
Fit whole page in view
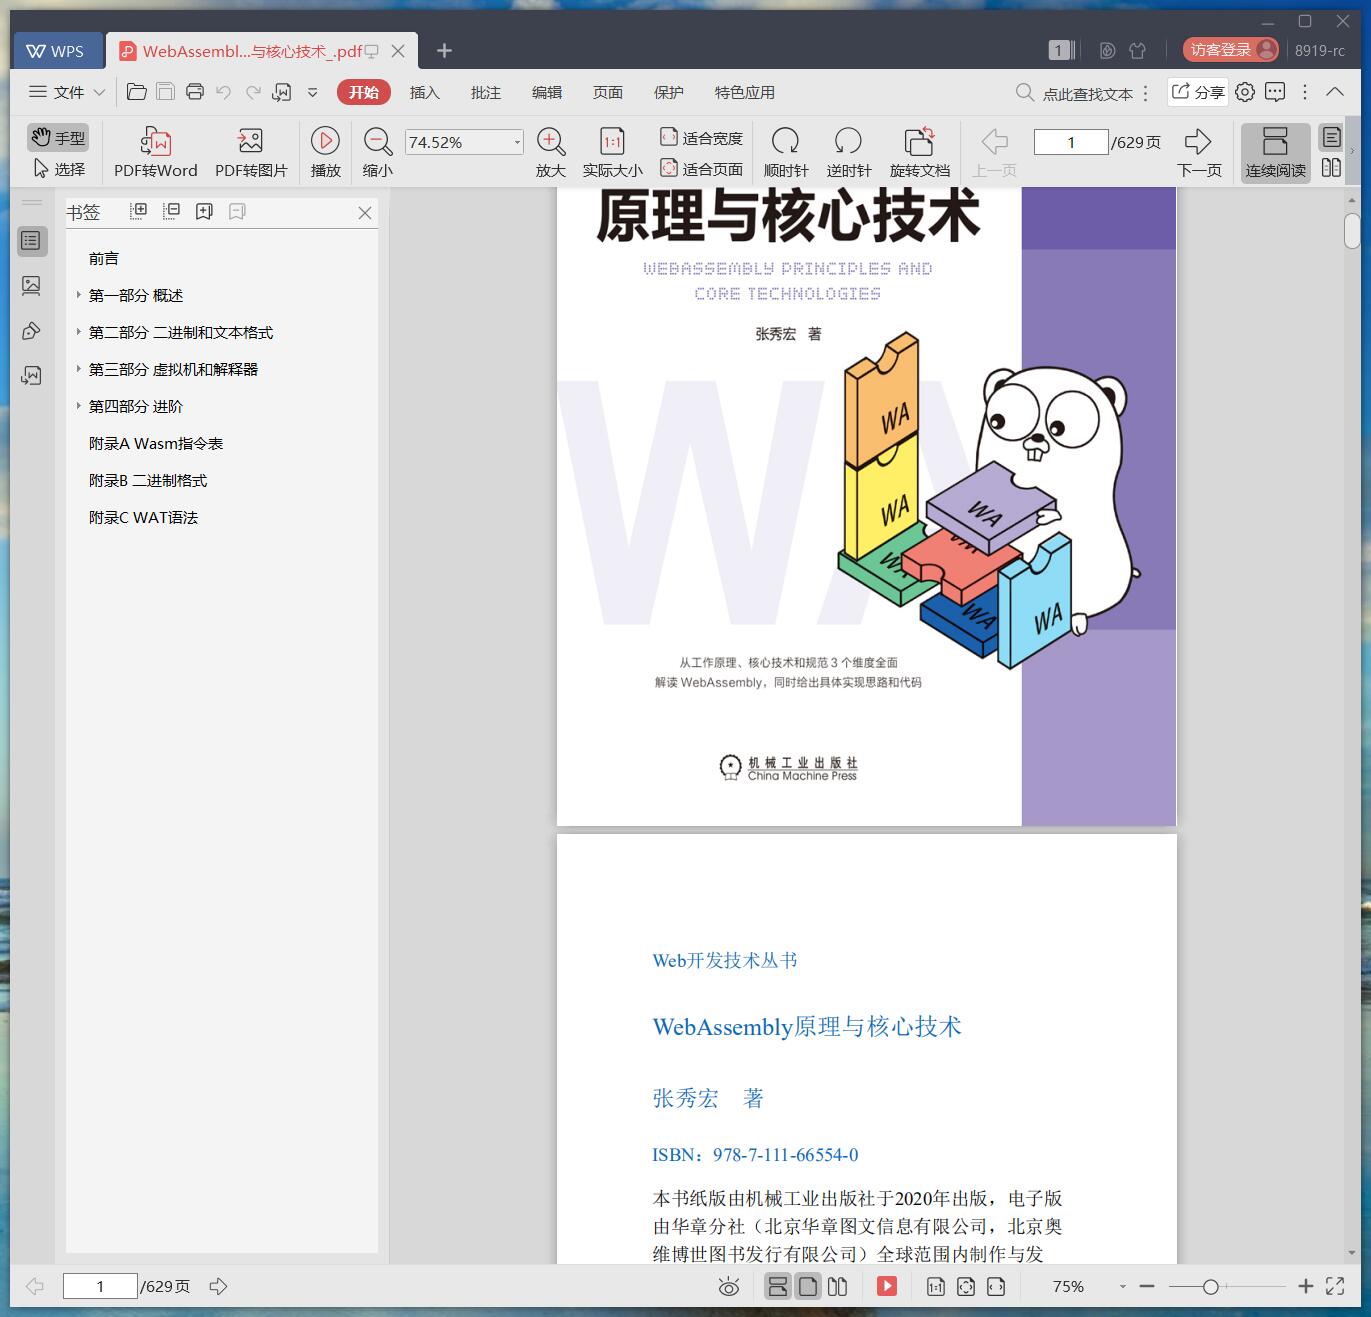click(701, 169)
